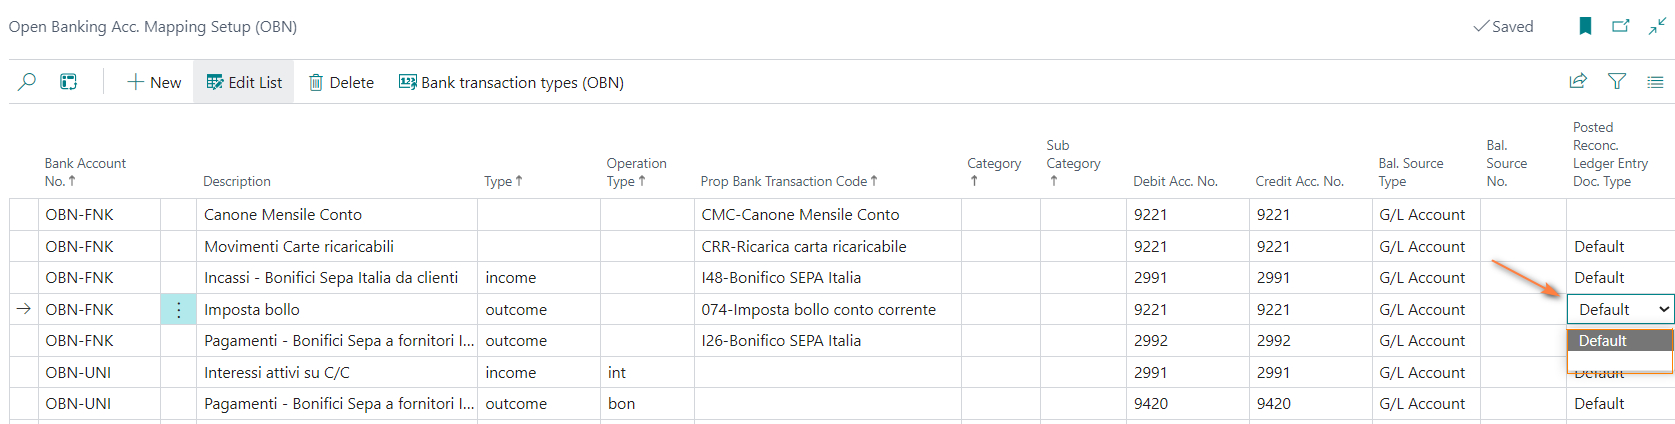Image resolution: width=1675 pixels, height=424 pixels.
Task: Open page in new window icon
Action: point(1621,26)
